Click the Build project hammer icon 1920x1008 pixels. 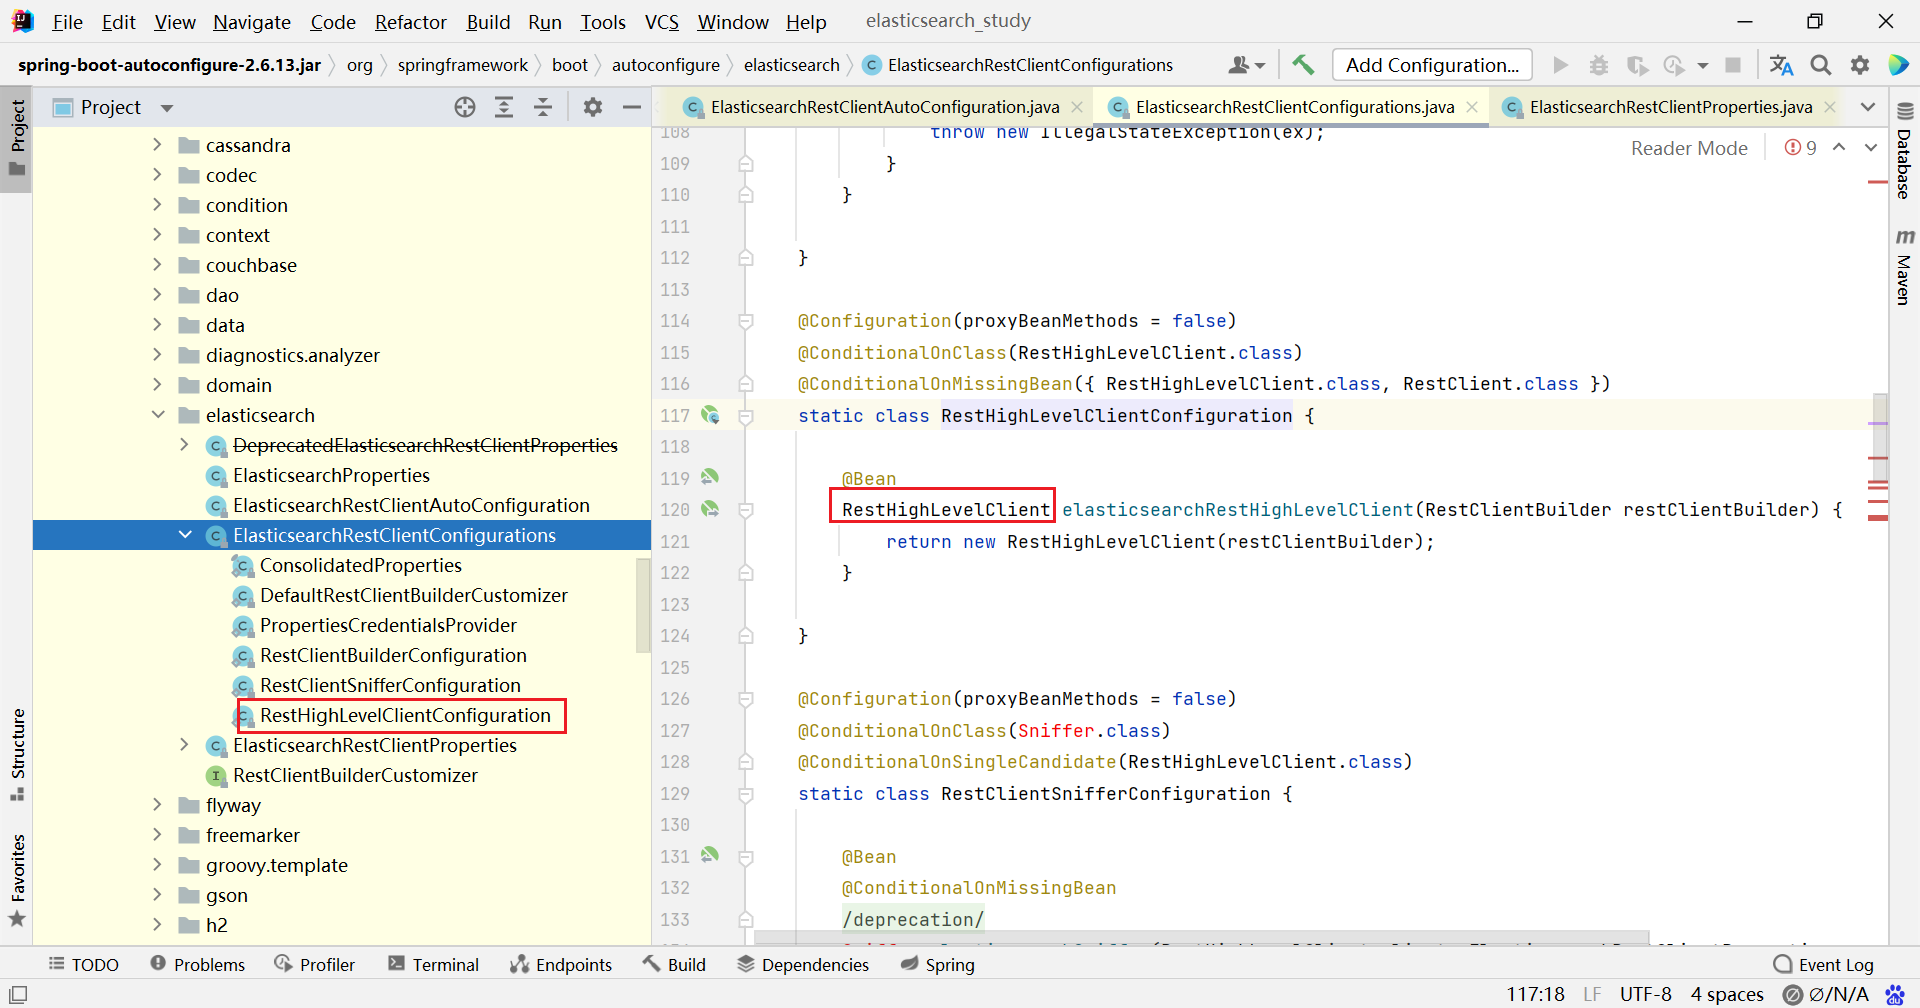[1302, 65]
